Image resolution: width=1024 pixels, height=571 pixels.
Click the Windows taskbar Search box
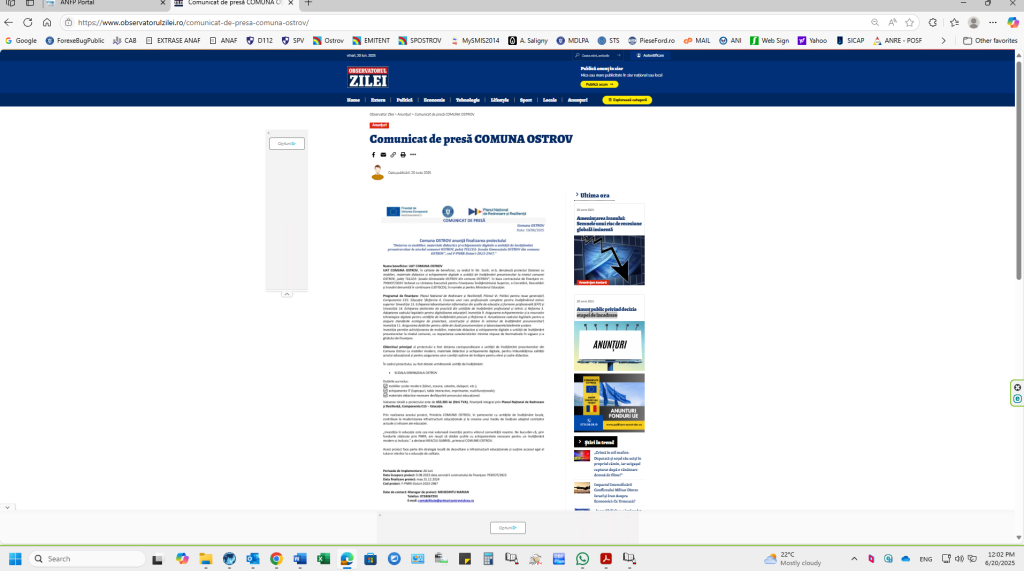(x=88, y=559)
